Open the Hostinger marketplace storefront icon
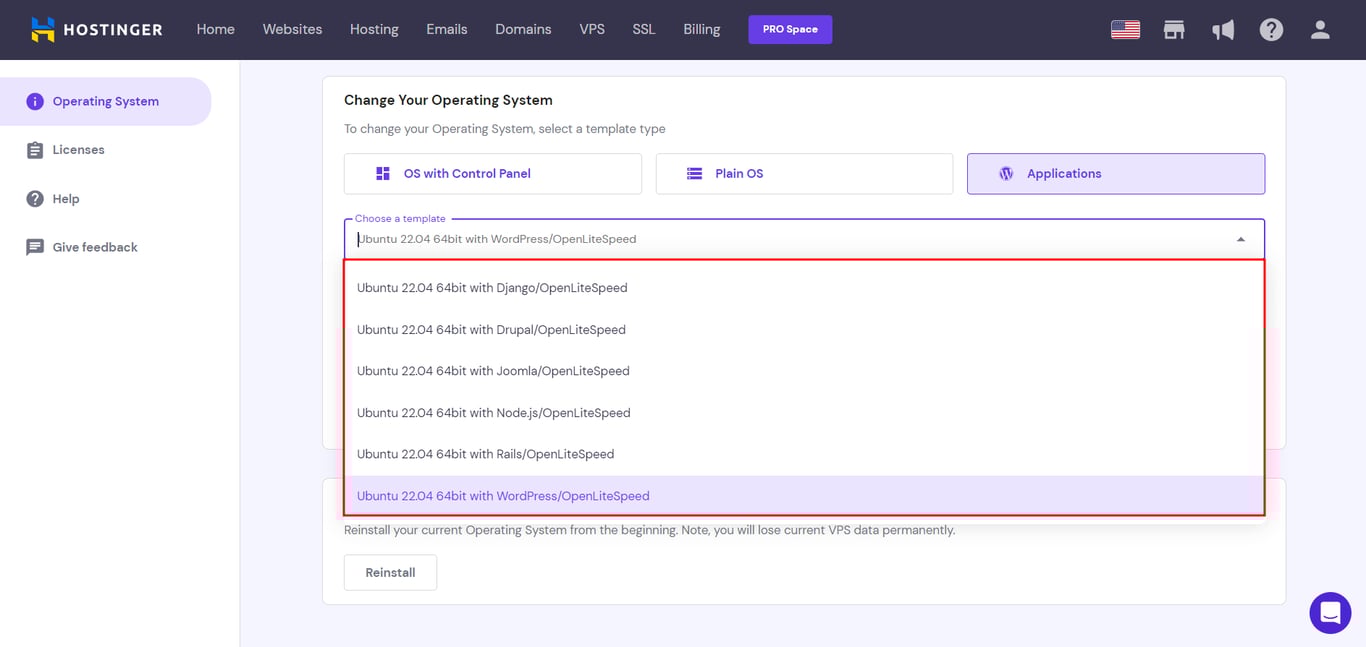Image resolution: width=1366 pixels, height=647 pixels. click(x=1173, y=29)
